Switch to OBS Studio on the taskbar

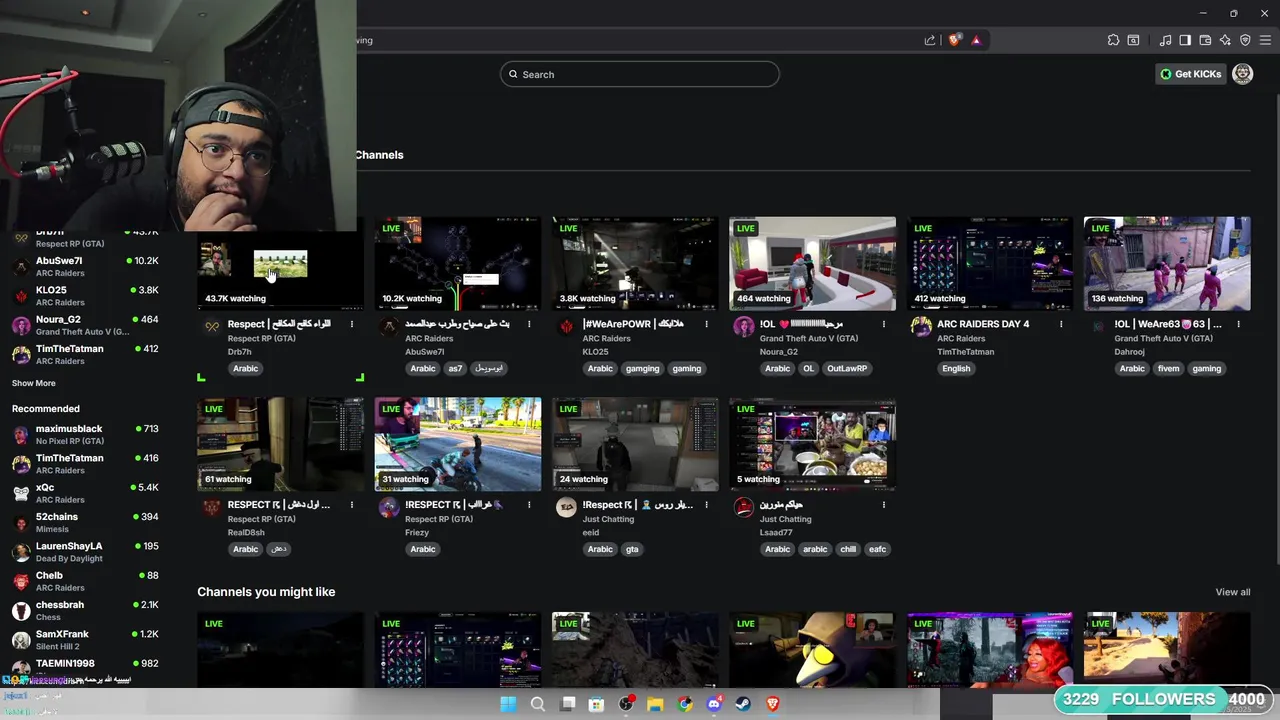(626, 704)
